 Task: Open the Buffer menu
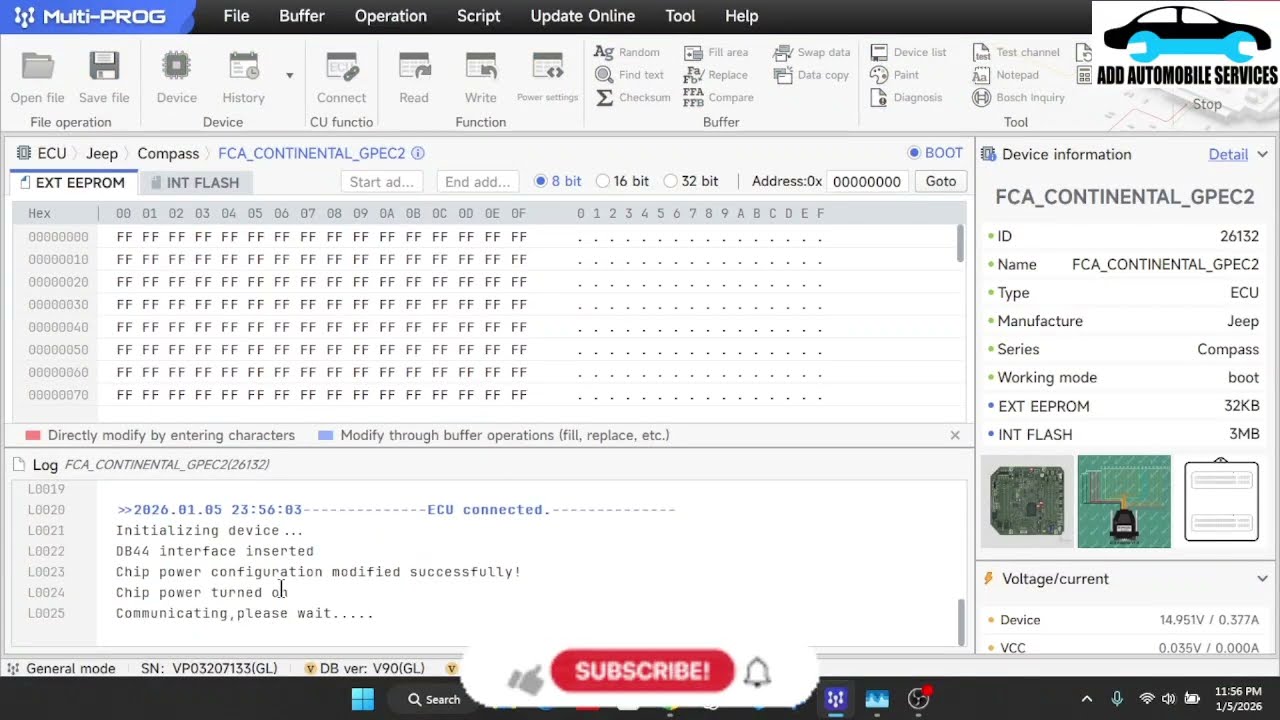[302, 16]
